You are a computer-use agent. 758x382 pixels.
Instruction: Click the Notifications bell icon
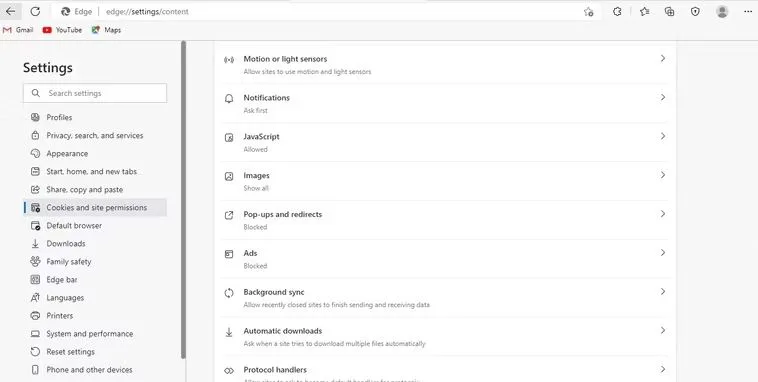point(229,99)
